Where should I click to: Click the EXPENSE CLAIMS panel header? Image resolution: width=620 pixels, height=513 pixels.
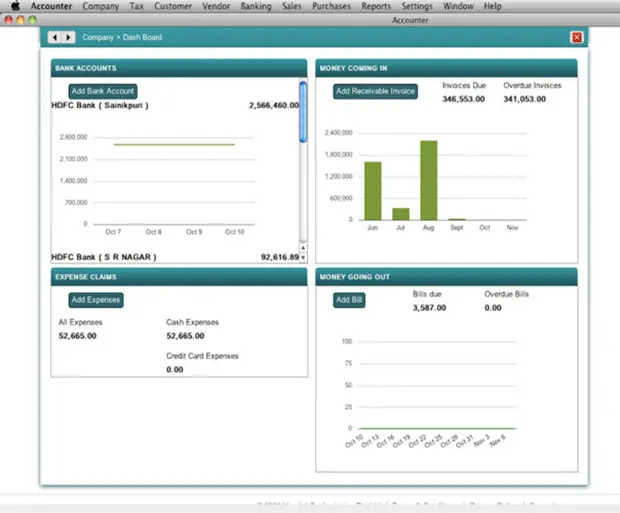coord(179,277)
